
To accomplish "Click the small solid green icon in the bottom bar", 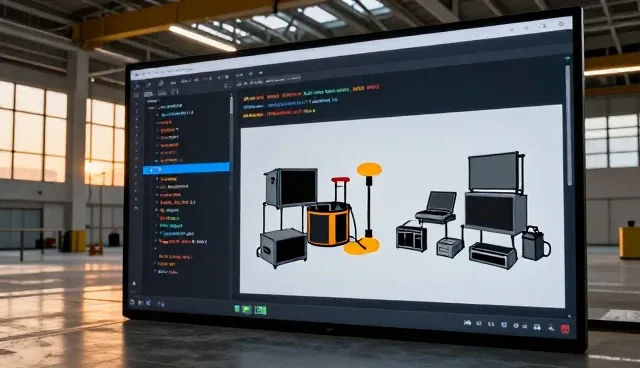I will (x=237, y=309).
